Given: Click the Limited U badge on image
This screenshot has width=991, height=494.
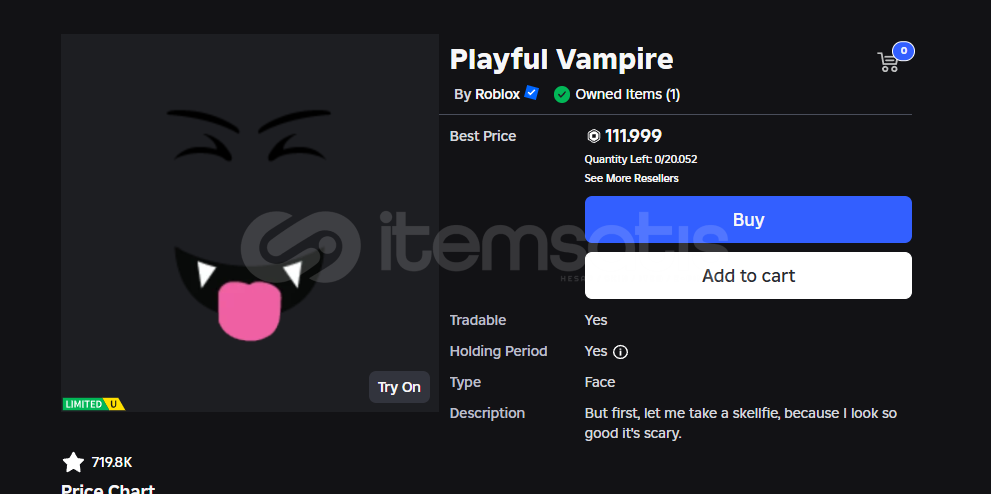Looking at the screenshot, I should point(93,404).
